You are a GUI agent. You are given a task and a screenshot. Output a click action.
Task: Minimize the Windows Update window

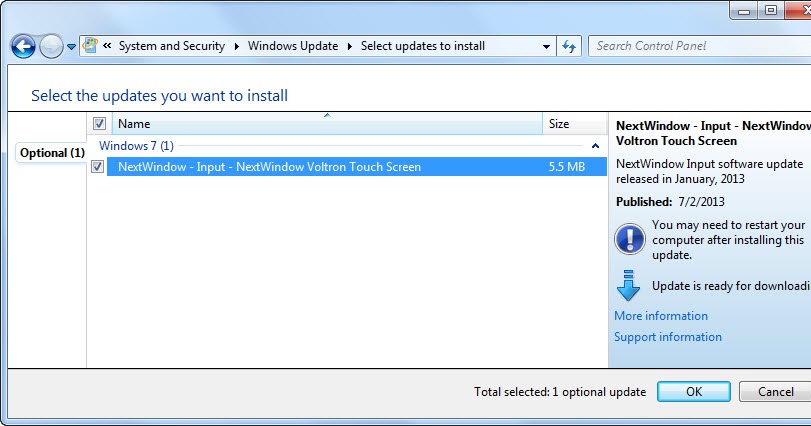tap(744, 10)
